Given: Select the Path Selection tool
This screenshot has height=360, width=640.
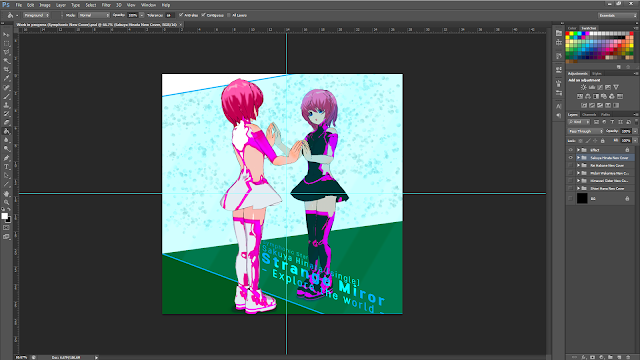Looking at the screenshot, I should click(7, 176).
